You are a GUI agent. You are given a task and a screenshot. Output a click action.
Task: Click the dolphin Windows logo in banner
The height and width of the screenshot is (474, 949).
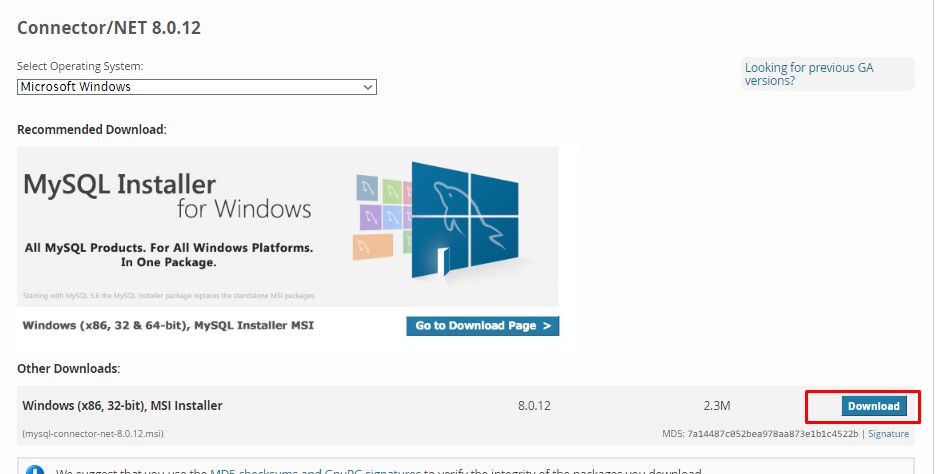pos(465,219)
